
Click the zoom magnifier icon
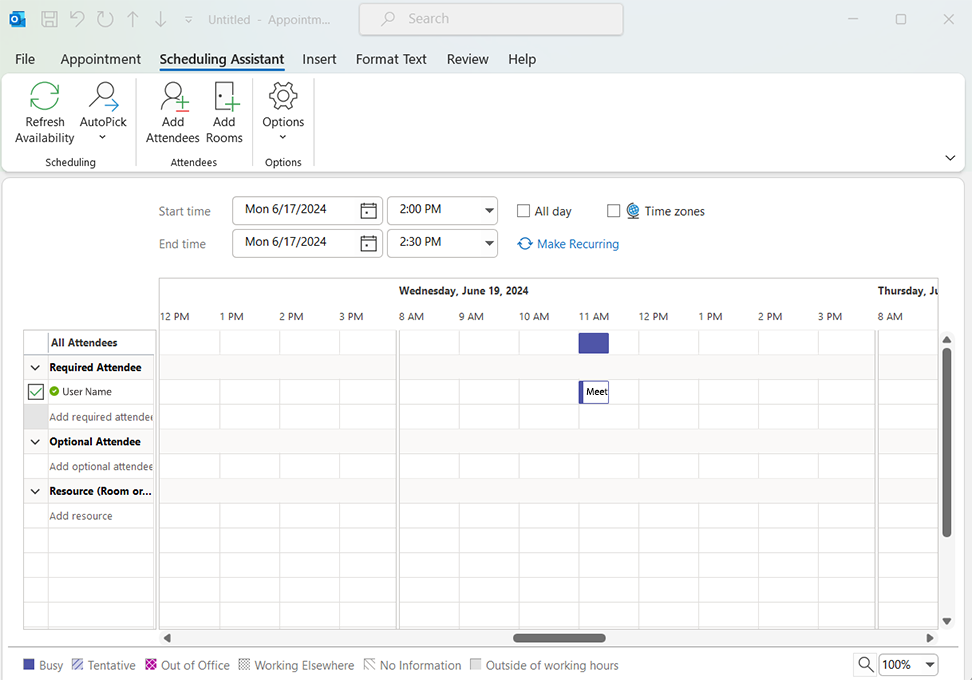click(865, 664)
